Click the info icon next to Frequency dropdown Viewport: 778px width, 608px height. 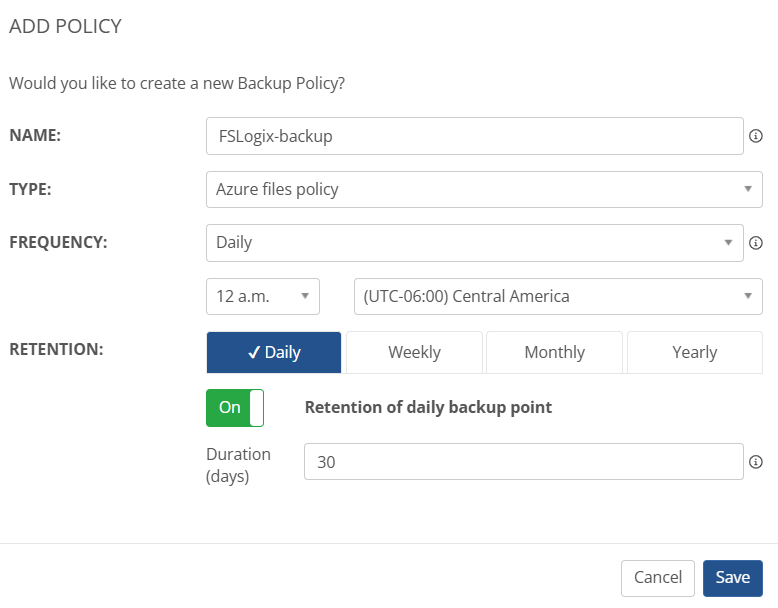756,242
